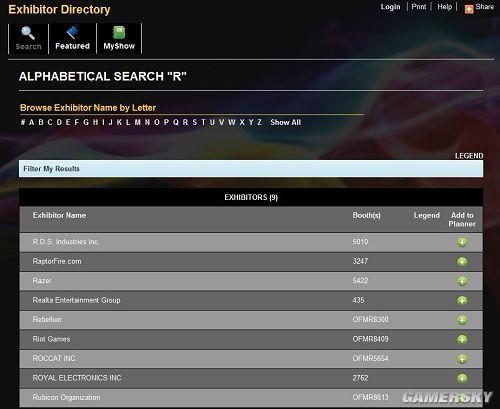Click booth number 5010

(x=360, y=242)
